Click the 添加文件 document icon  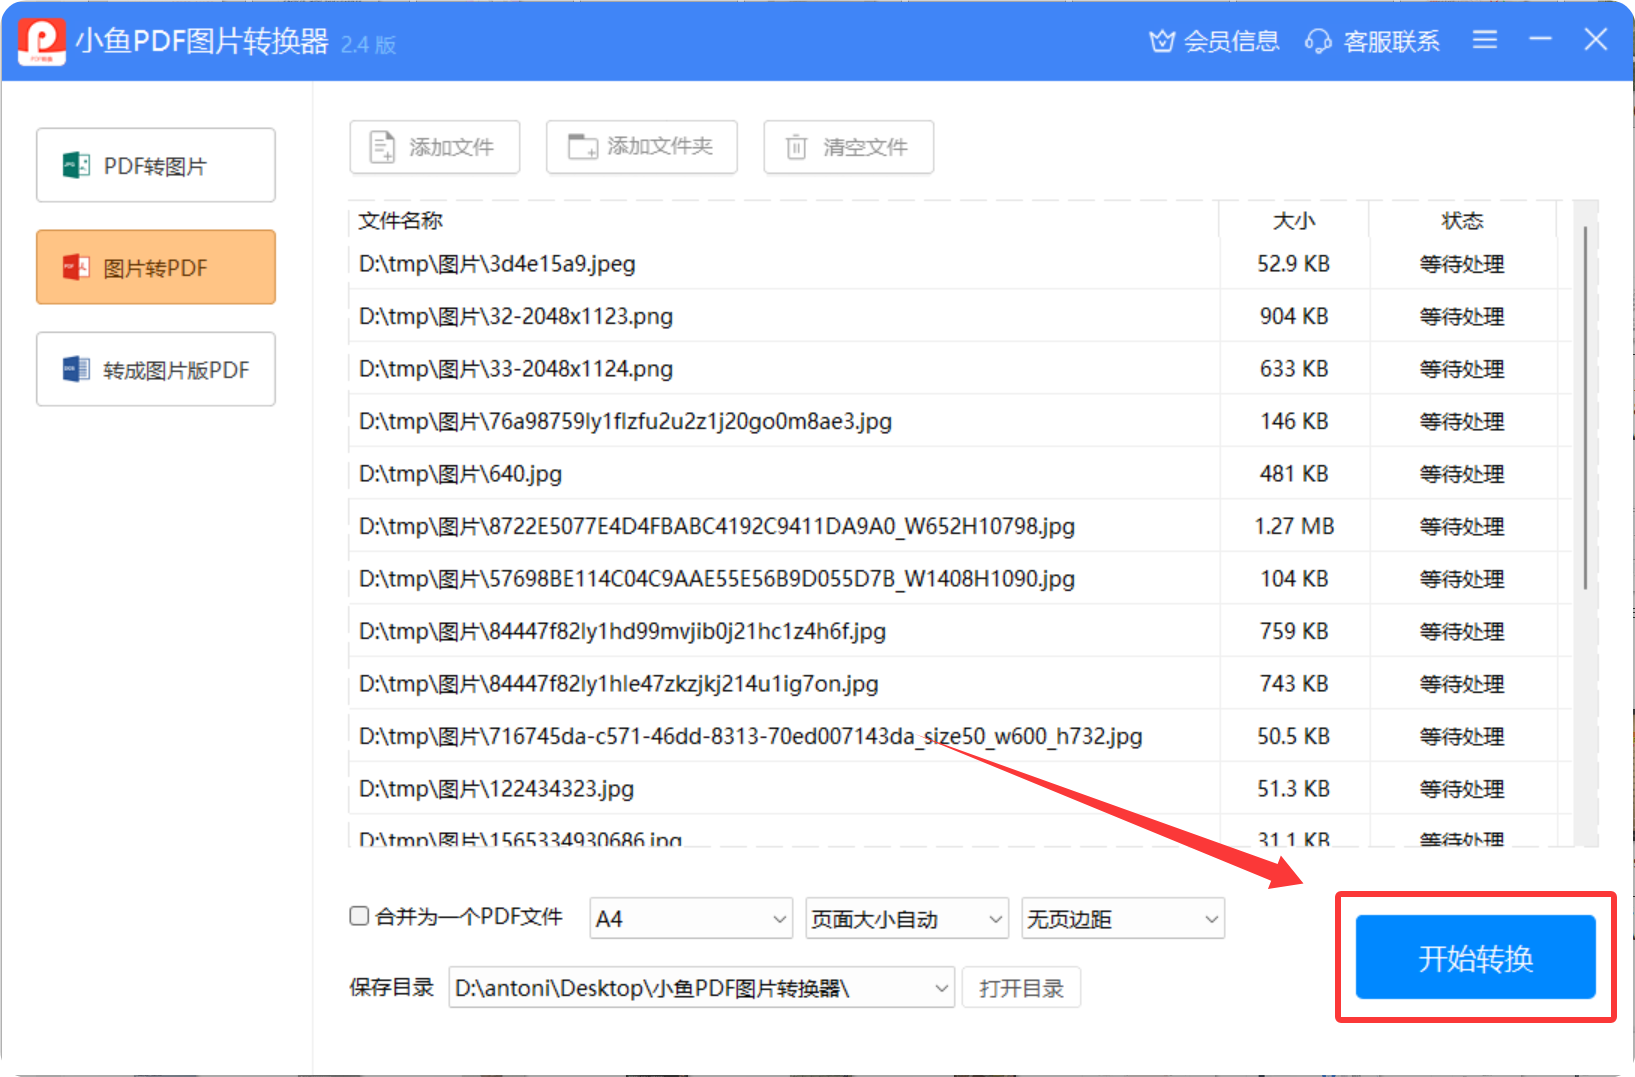(382, 147)
